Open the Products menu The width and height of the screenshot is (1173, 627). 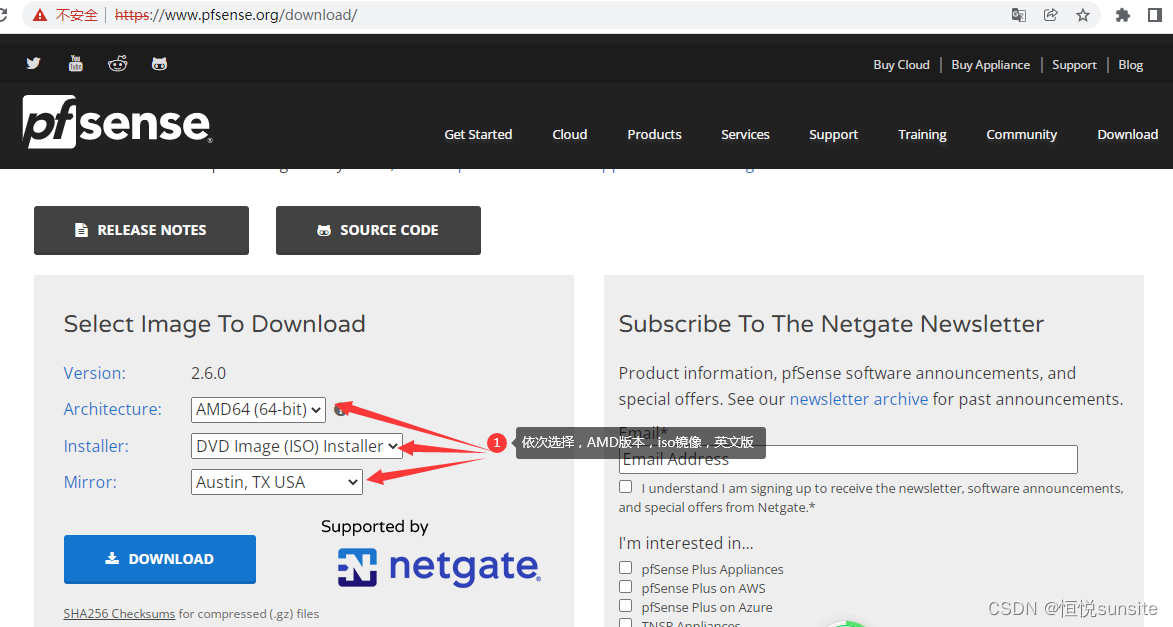tap(654, 135)
